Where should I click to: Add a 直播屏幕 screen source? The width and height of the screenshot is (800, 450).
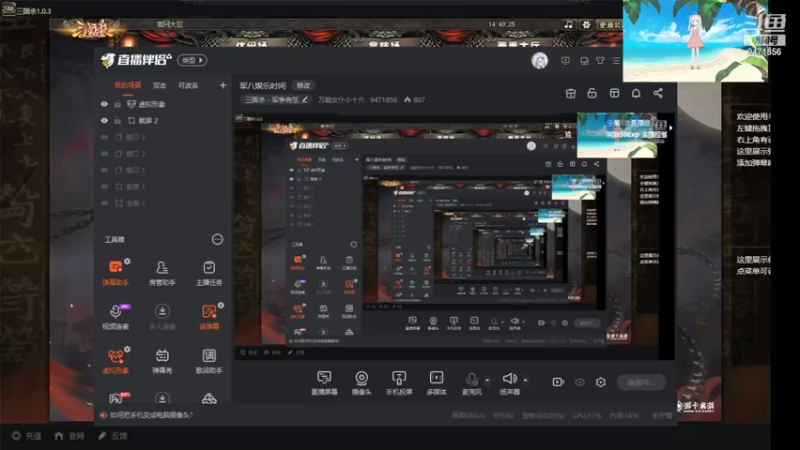(324, 383)
